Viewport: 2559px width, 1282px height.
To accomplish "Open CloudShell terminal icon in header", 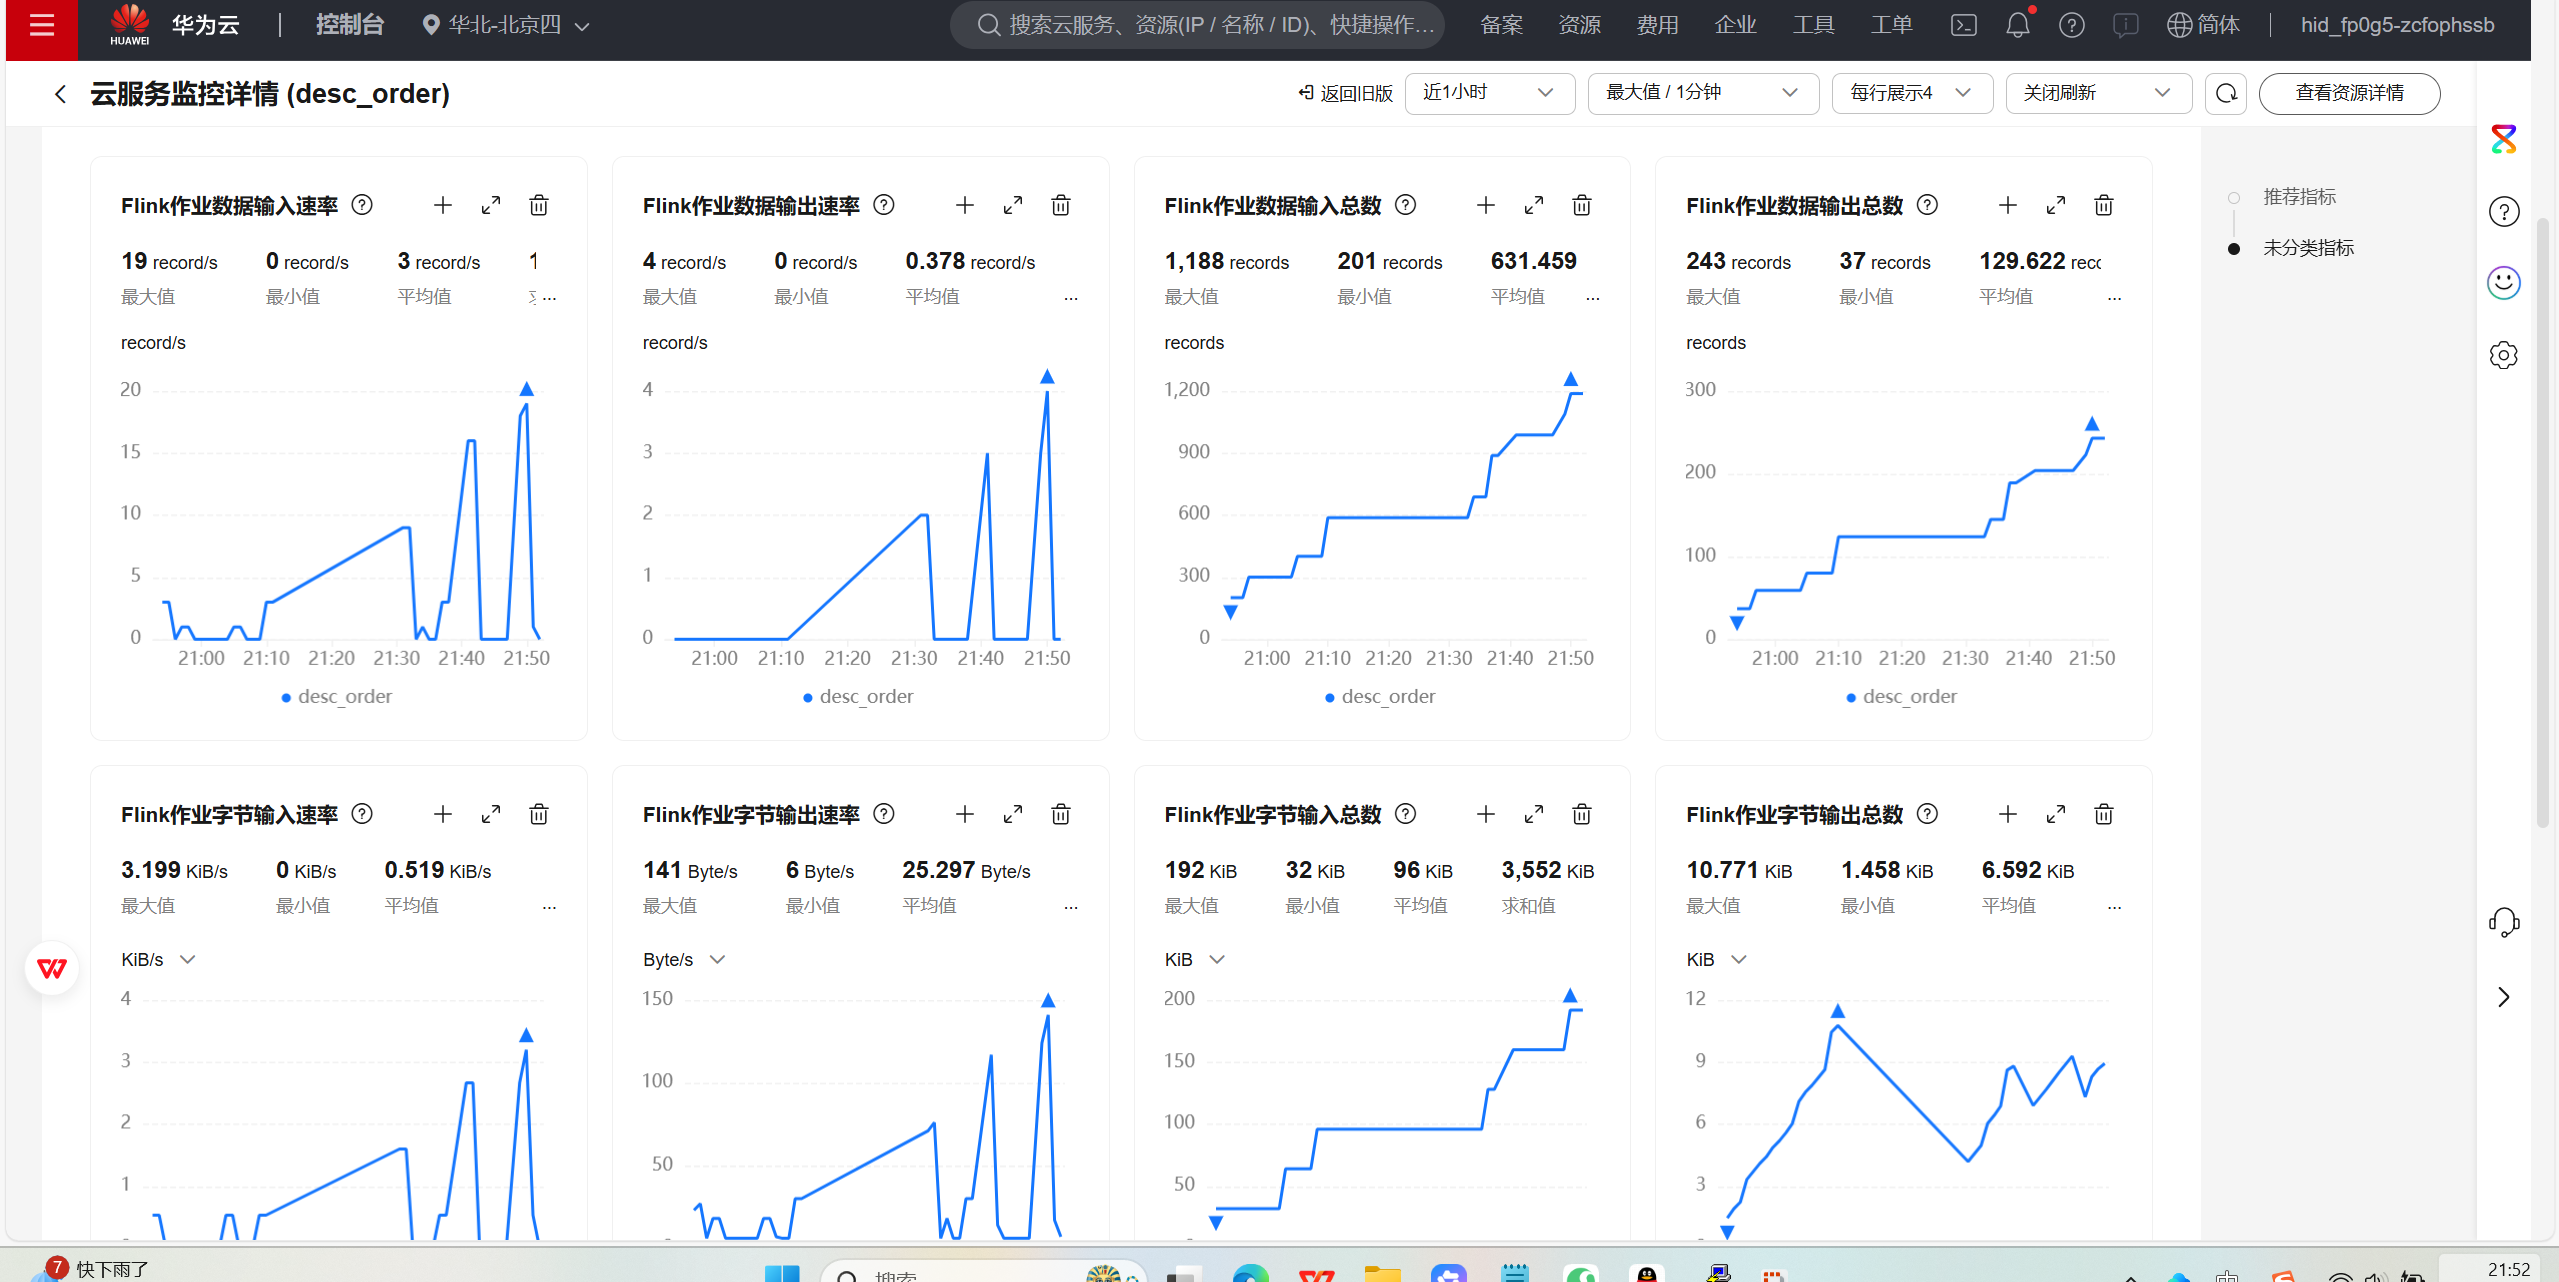I will point(1963,25).
